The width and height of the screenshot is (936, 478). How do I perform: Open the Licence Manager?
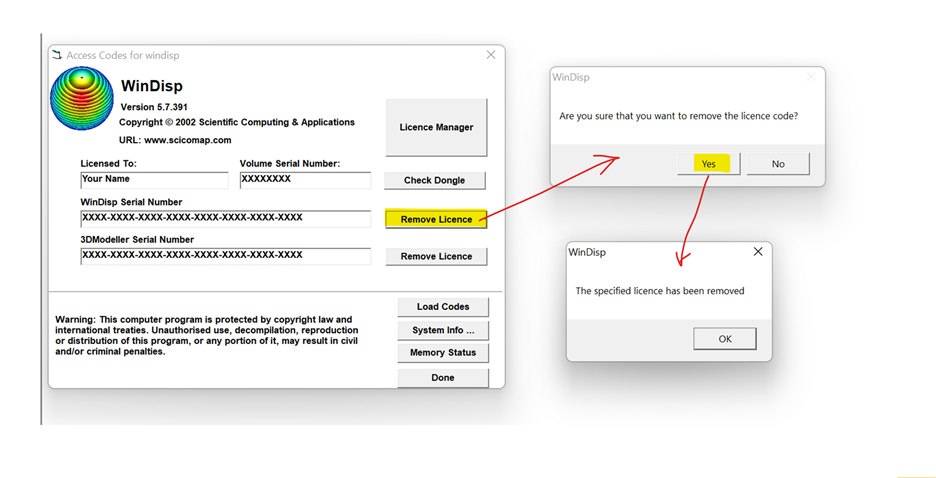tap(436, 127)
